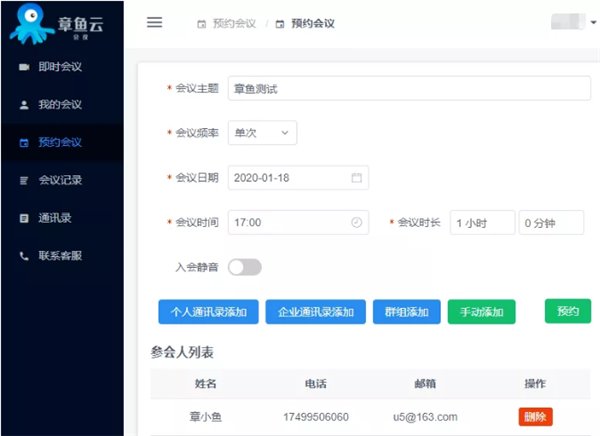The height and width of the screenshot is (436, 600).
Task: Click the calendar icon in date field
Action: 356,178
